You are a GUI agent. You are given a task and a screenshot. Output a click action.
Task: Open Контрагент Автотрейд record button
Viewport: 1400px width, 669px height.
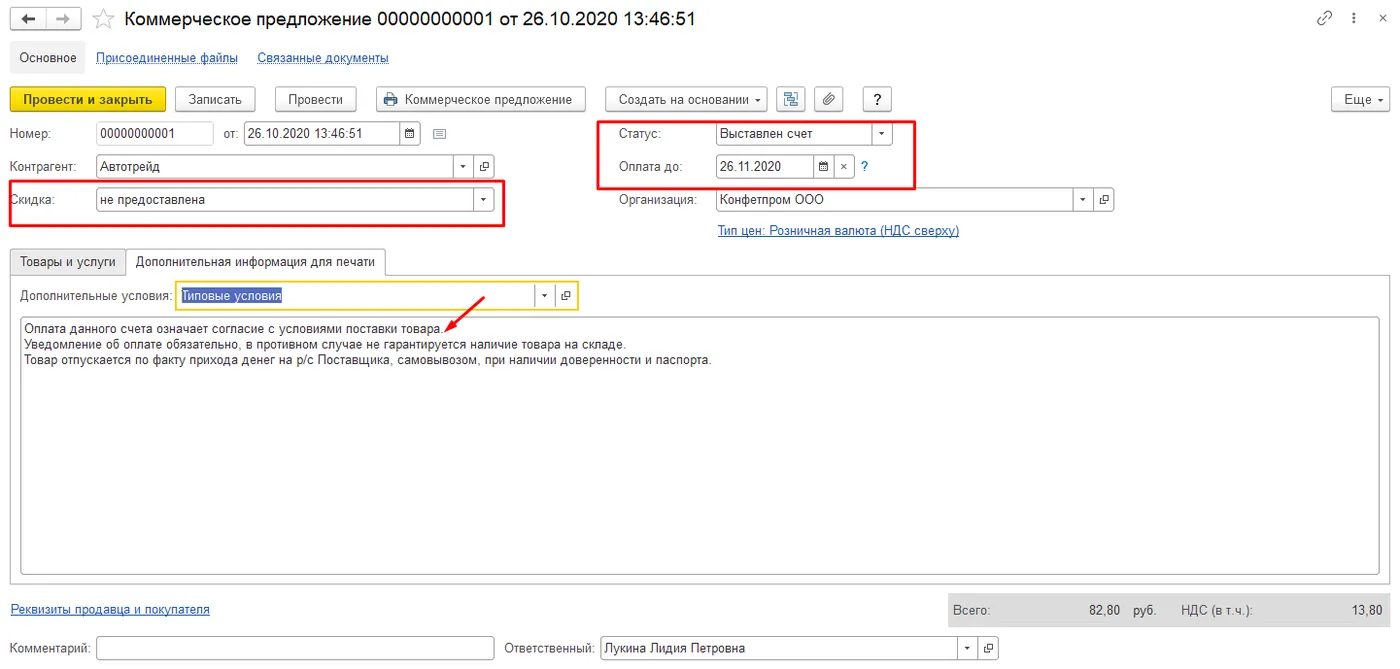[484, 166]
